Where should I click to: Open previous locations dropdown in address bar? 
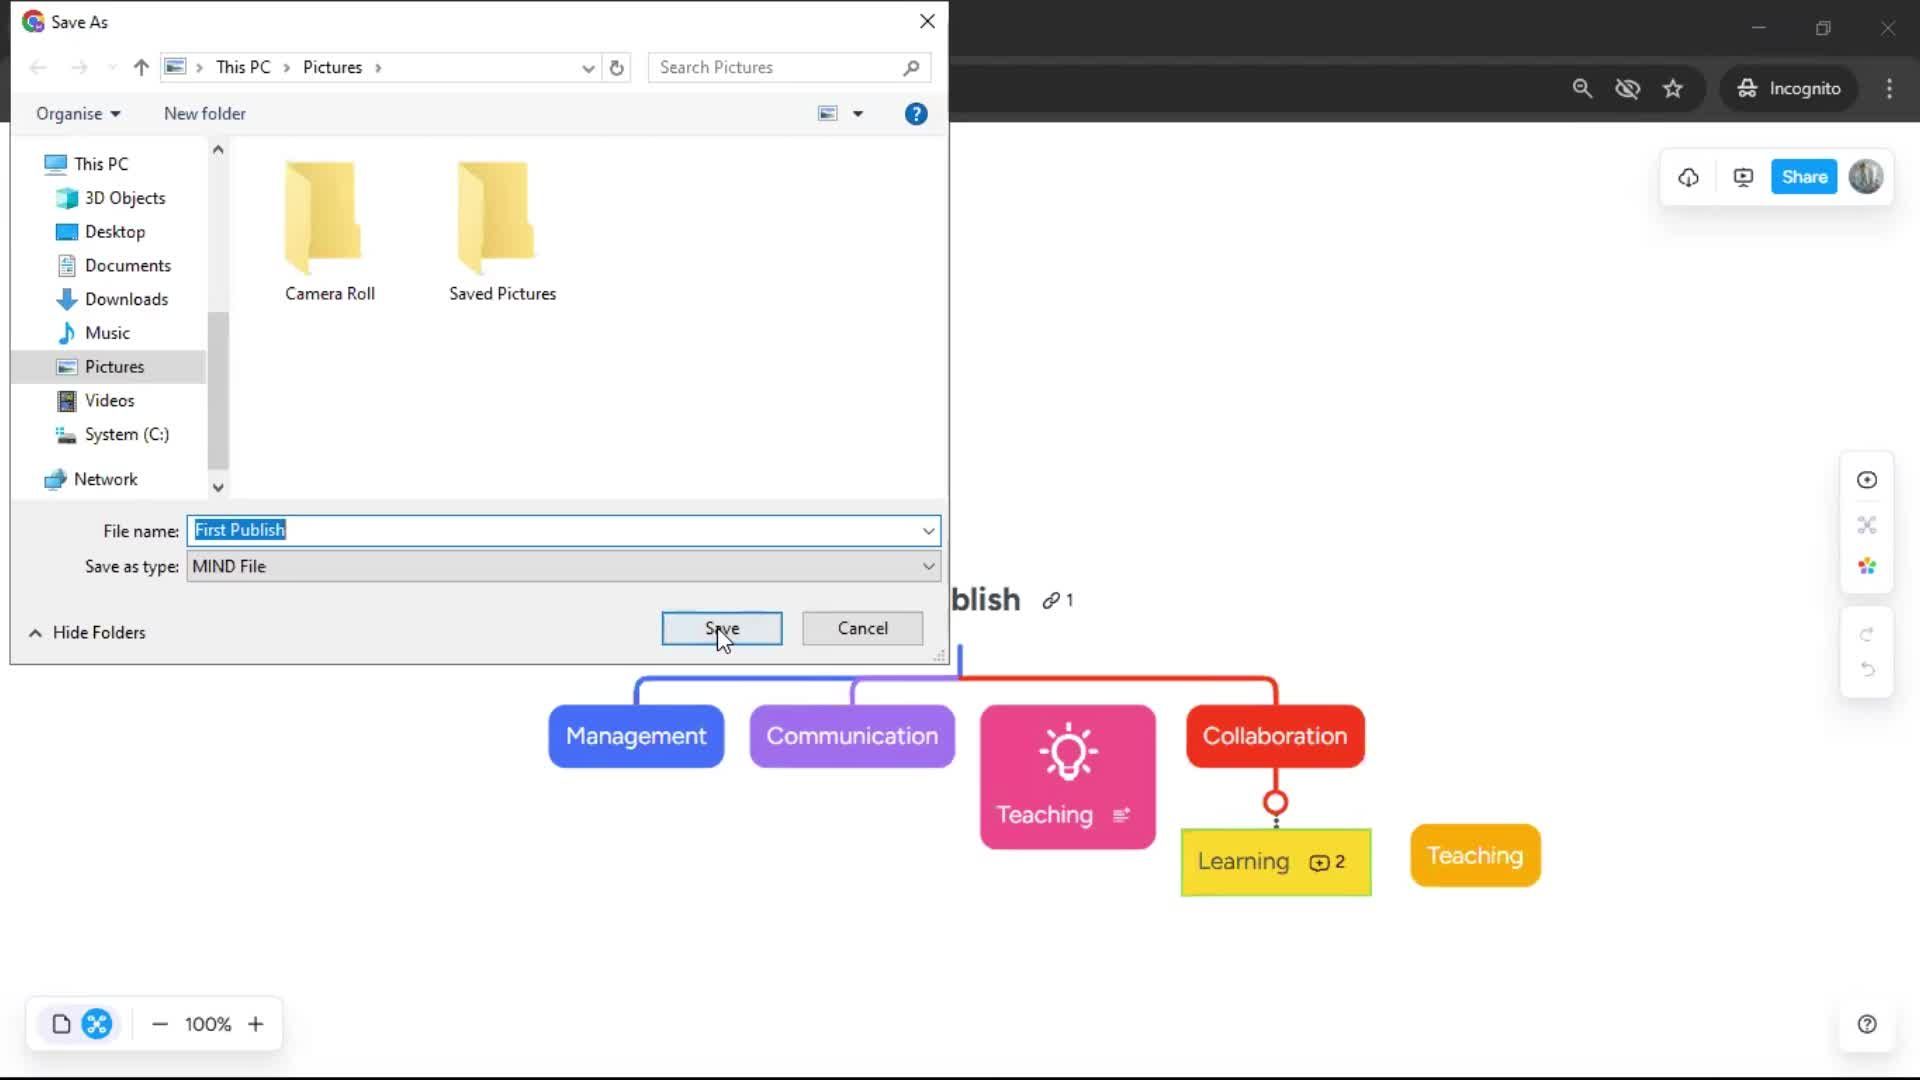(588, 68)
